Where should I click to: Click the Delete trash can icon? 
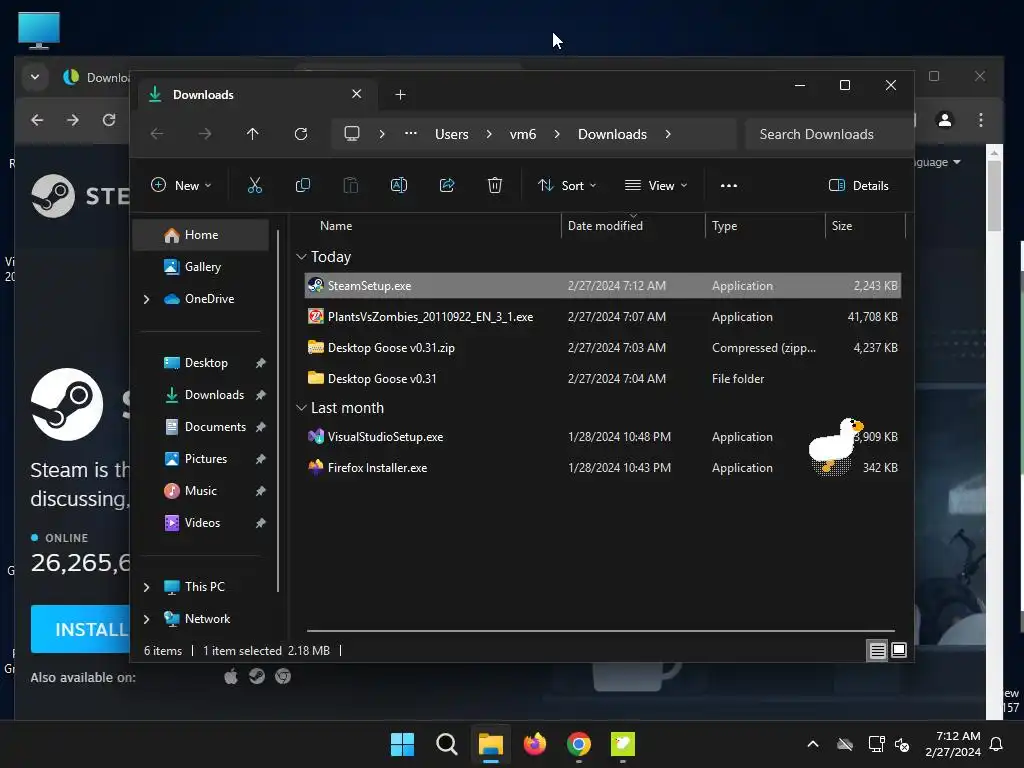[495, 185]
